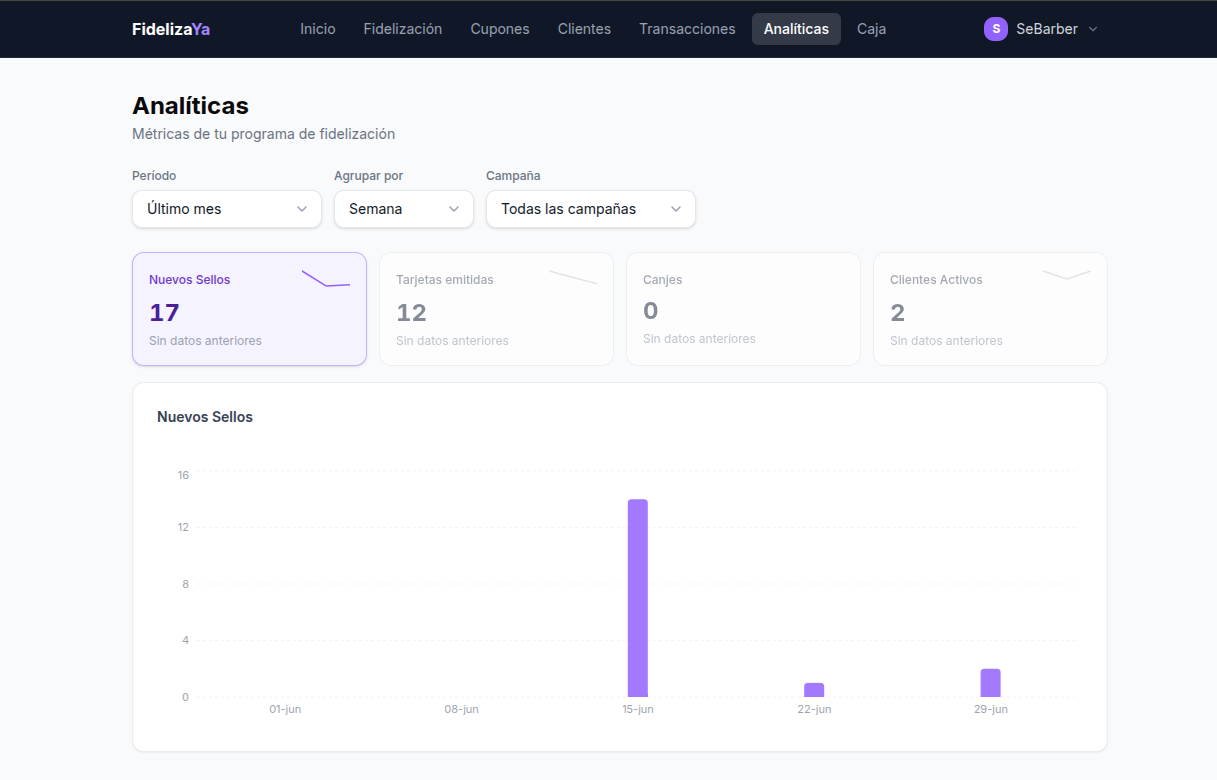The width and height of the screenshot is (1217, 780).
Task: Go to the Caja section
Action: [871, 29]
